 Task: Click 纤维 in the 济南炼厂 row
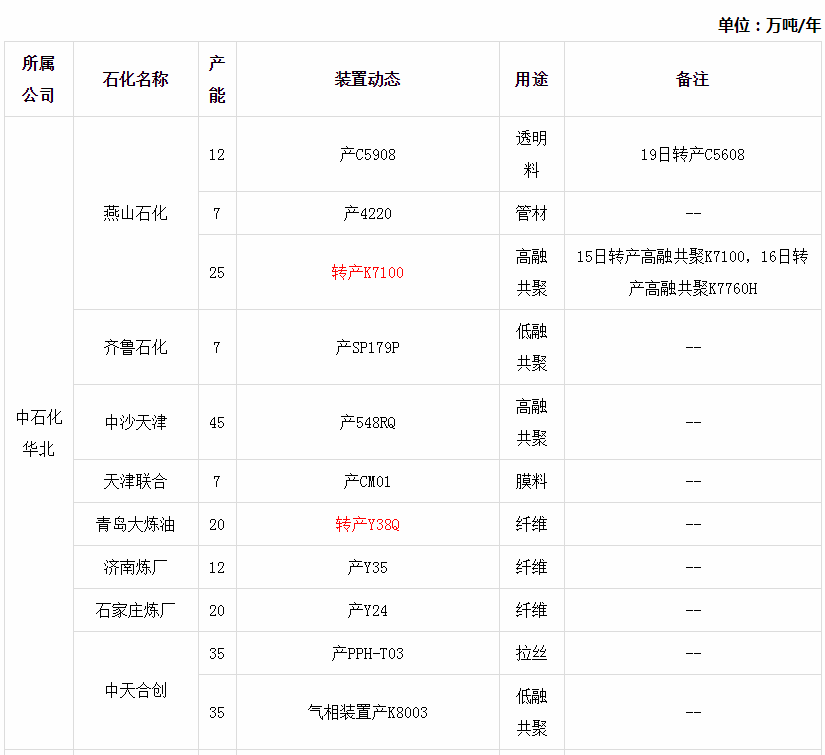point(531,567)
